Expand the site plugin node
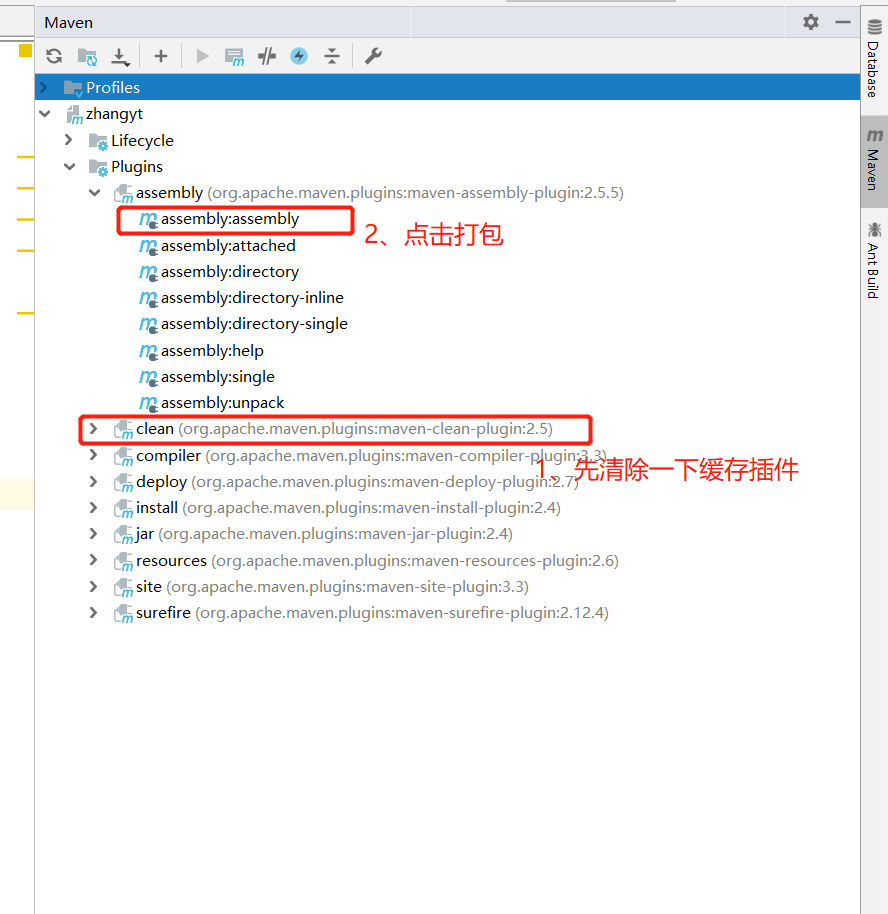The width and height of the screenshot is (888, 914). click(x=93, y=586)
